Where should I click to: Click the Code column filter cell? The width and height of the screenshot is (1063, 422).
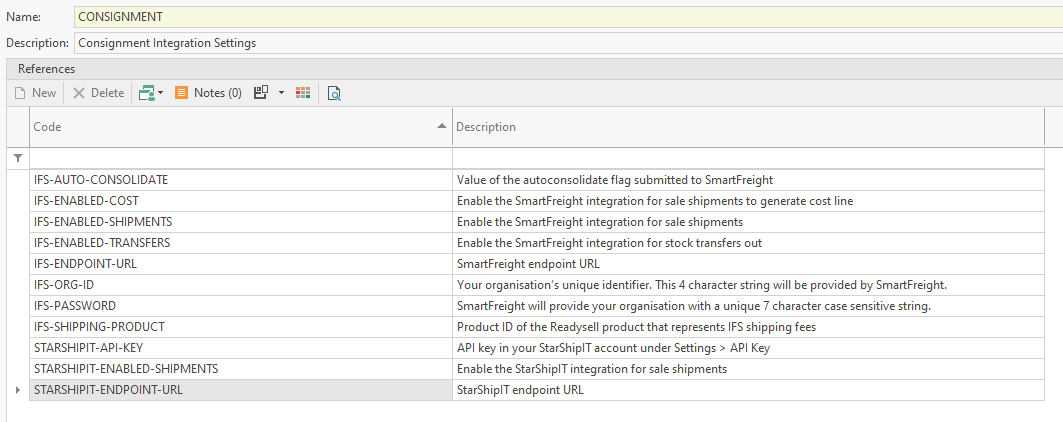pos(240,158)
